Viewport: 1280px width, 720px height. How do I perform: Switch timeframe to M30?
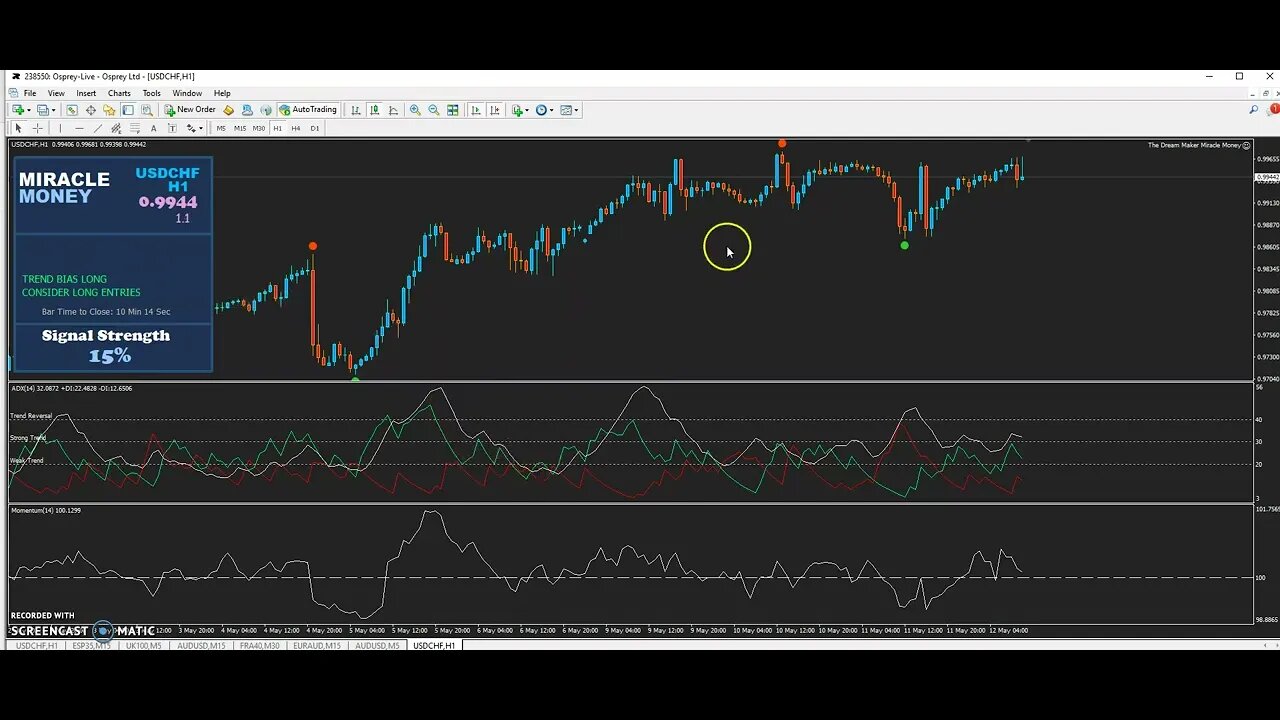point(259,128)
